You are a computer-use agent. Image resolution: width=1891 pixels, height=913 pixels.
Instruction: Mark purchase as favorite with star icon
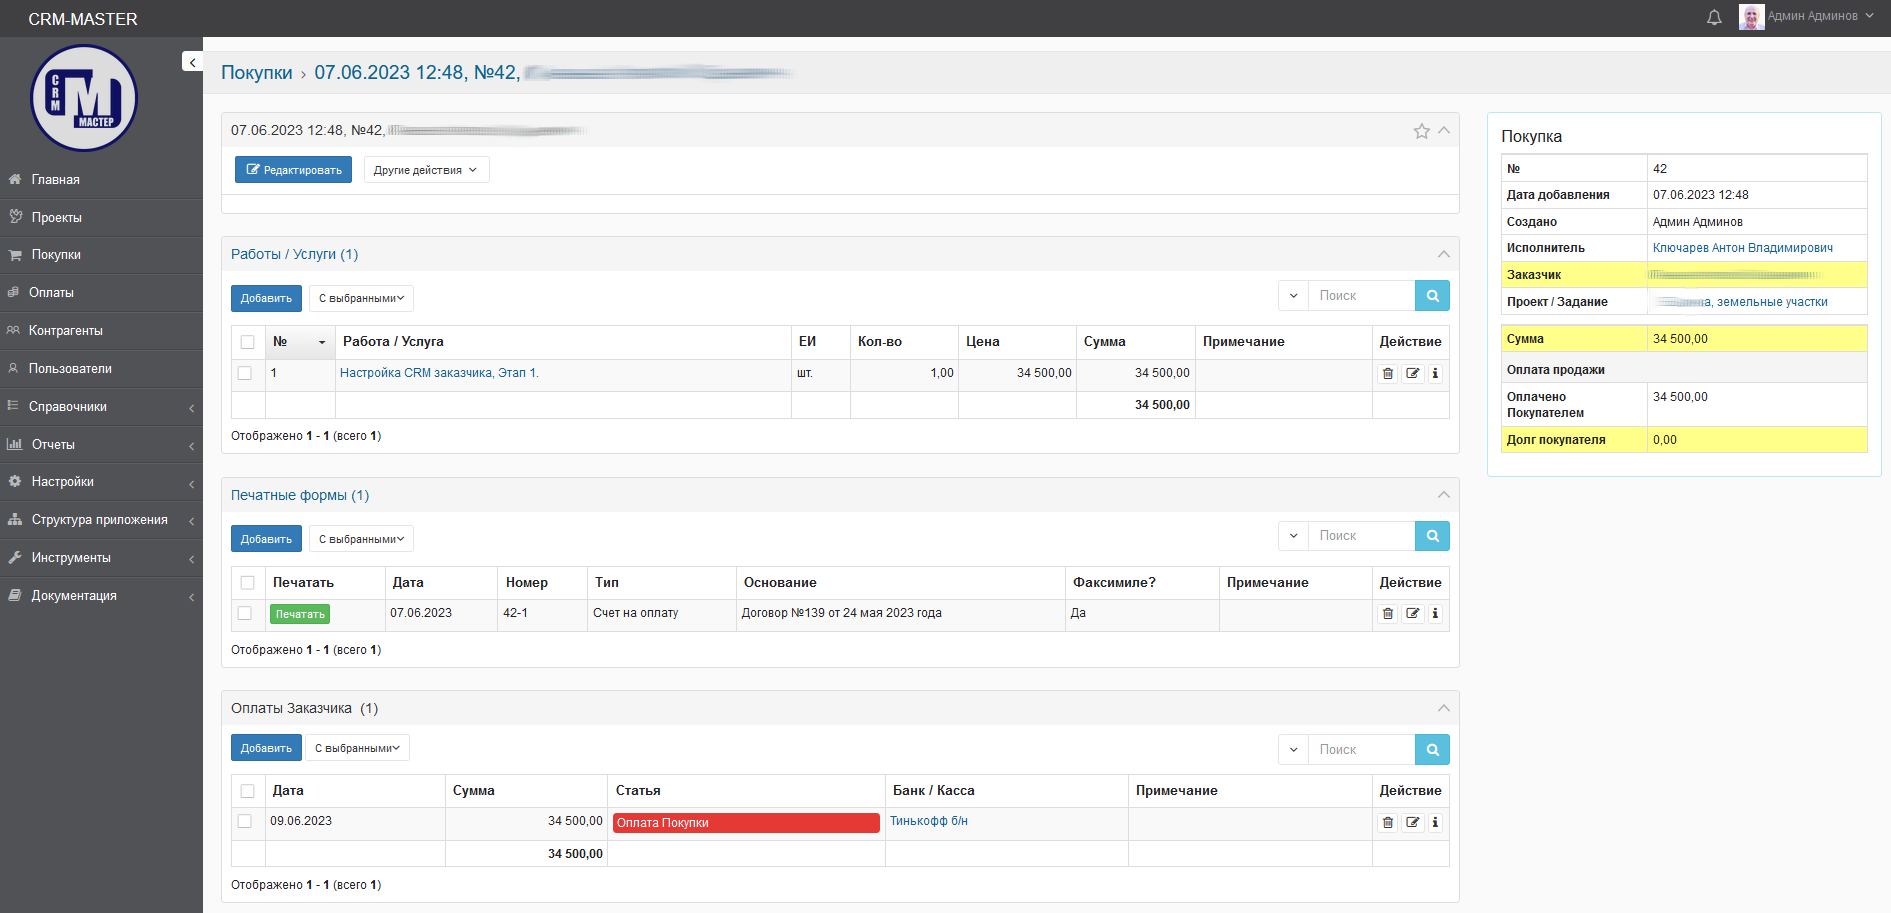click(x=1421, y=131)
